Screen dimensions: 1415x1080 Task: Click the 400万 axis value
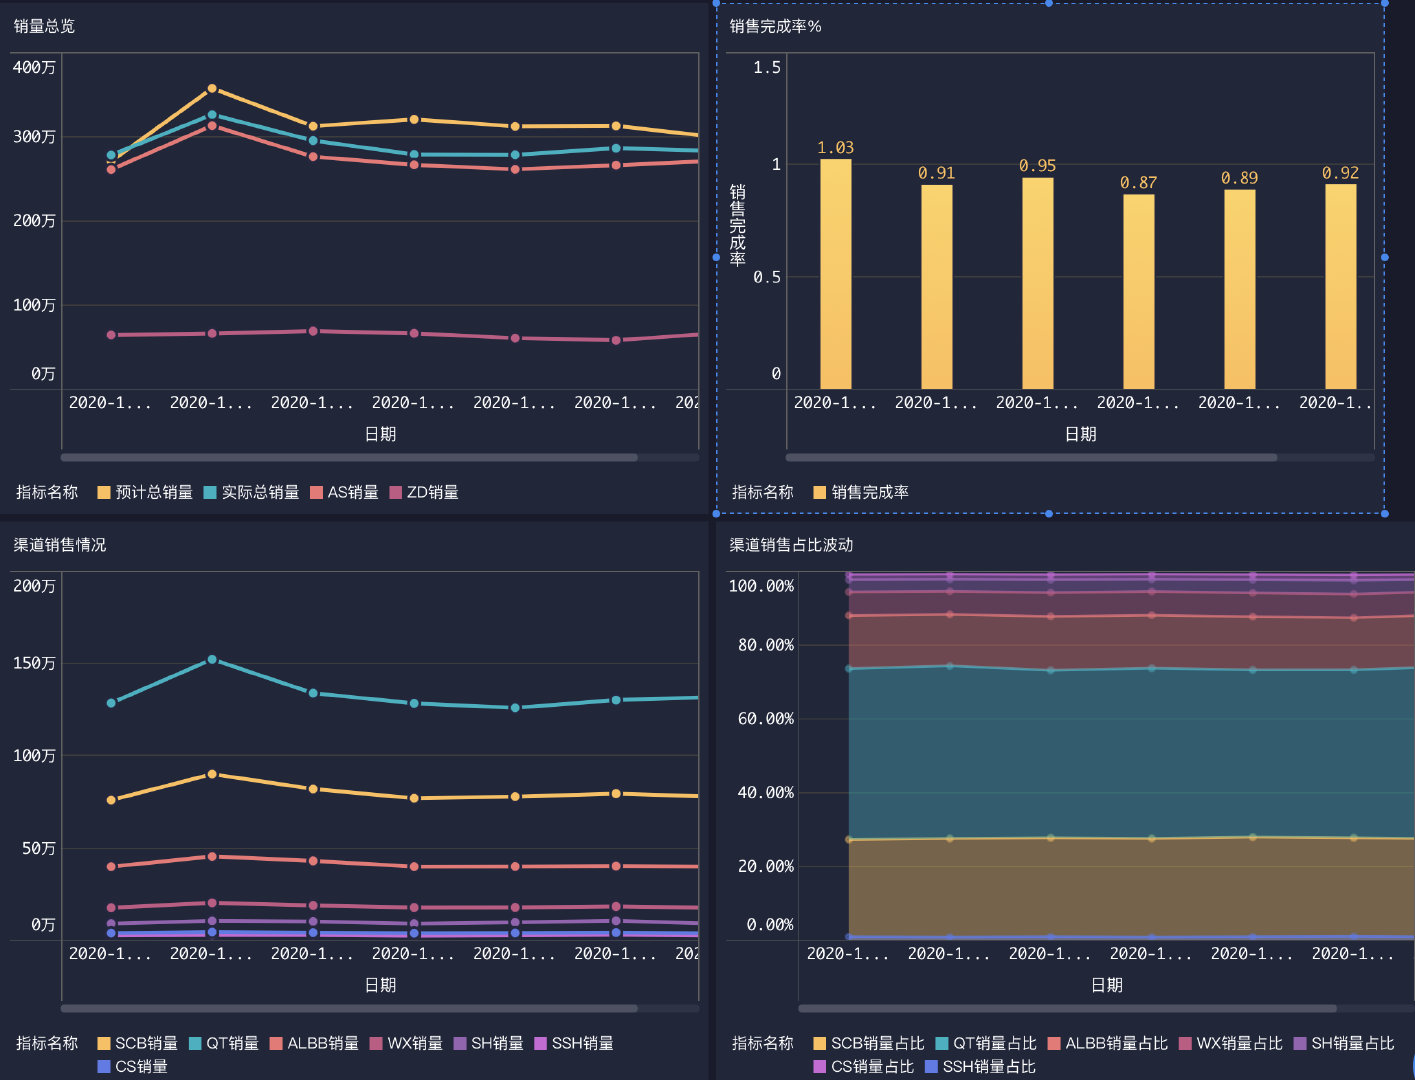point(34,67)
